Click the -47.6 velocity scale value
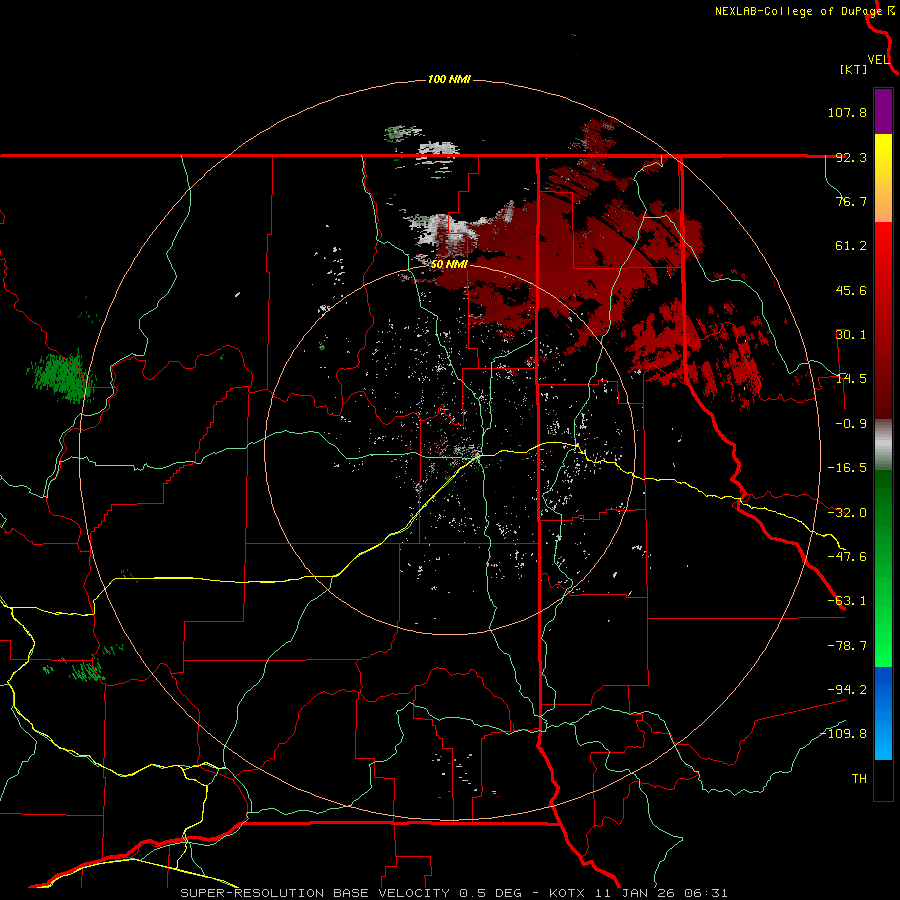This screenshot has height=900, width=900. tap(847, 557)
